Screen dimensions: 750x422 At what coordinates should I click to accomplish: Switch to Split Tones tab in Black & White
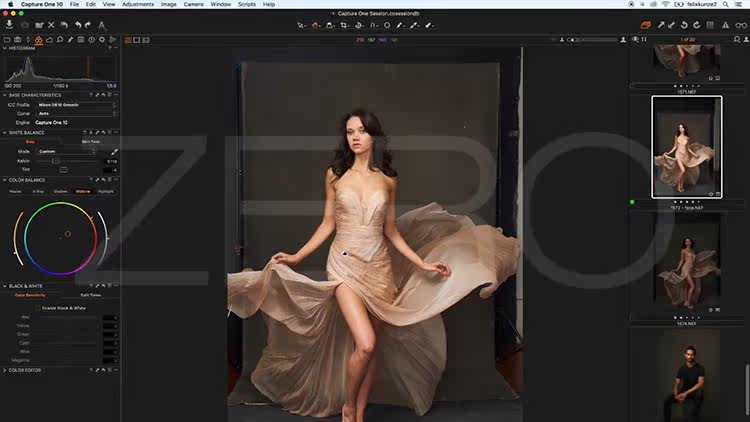90,295
